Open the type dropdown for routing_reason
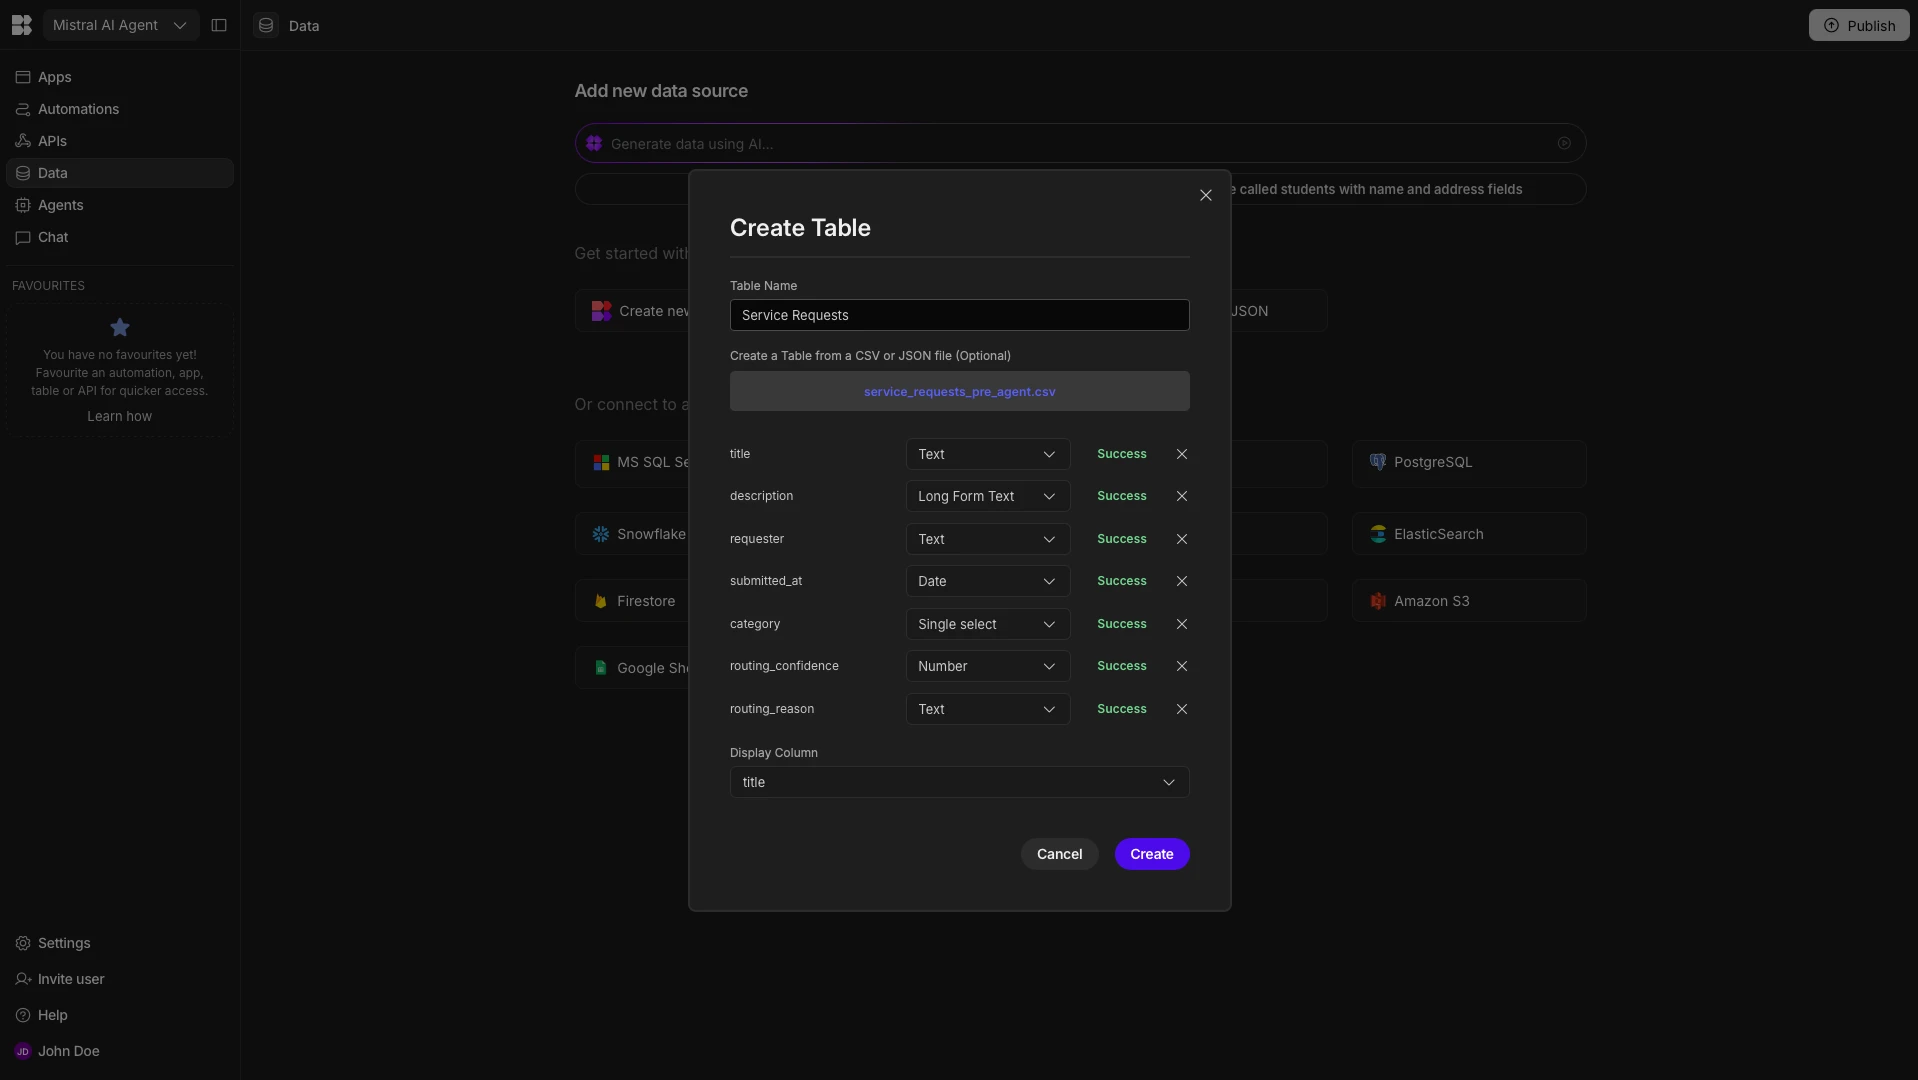 (988, 709)
